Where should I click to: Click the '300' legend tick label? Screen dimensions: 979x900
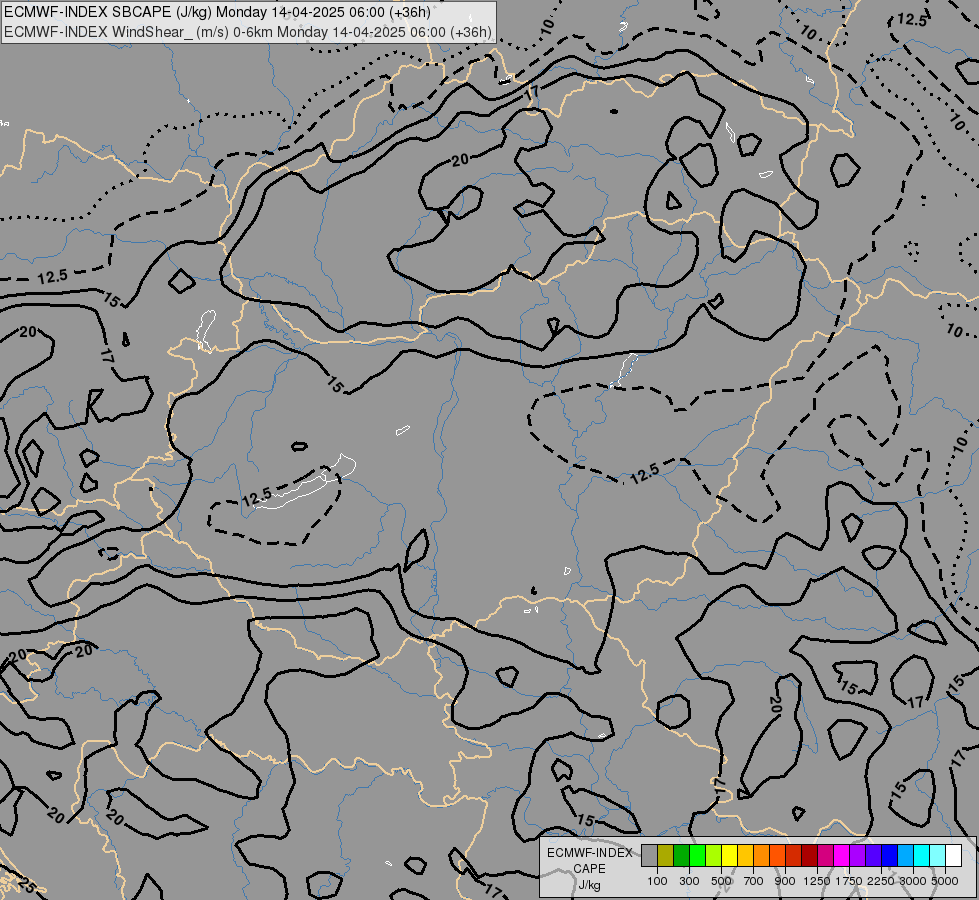[689, 881]
